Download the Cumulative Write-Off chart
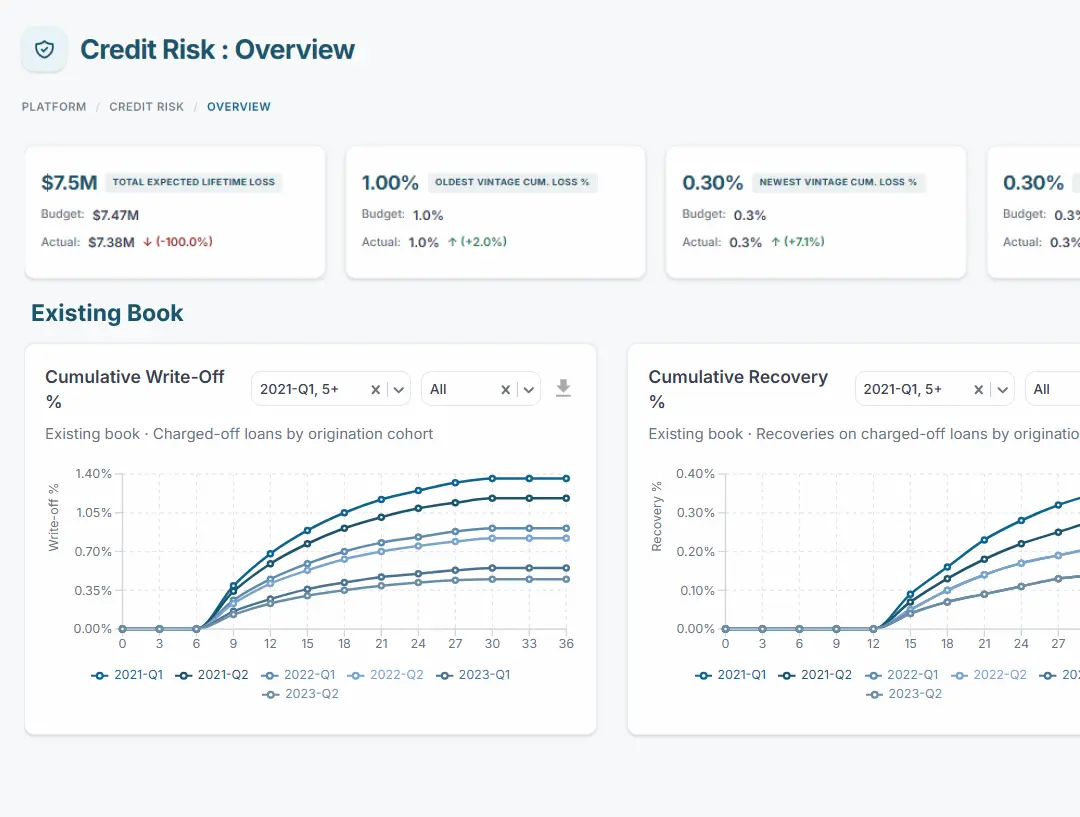Viewport: 1080px width, 817px height. tap(563, 389)
